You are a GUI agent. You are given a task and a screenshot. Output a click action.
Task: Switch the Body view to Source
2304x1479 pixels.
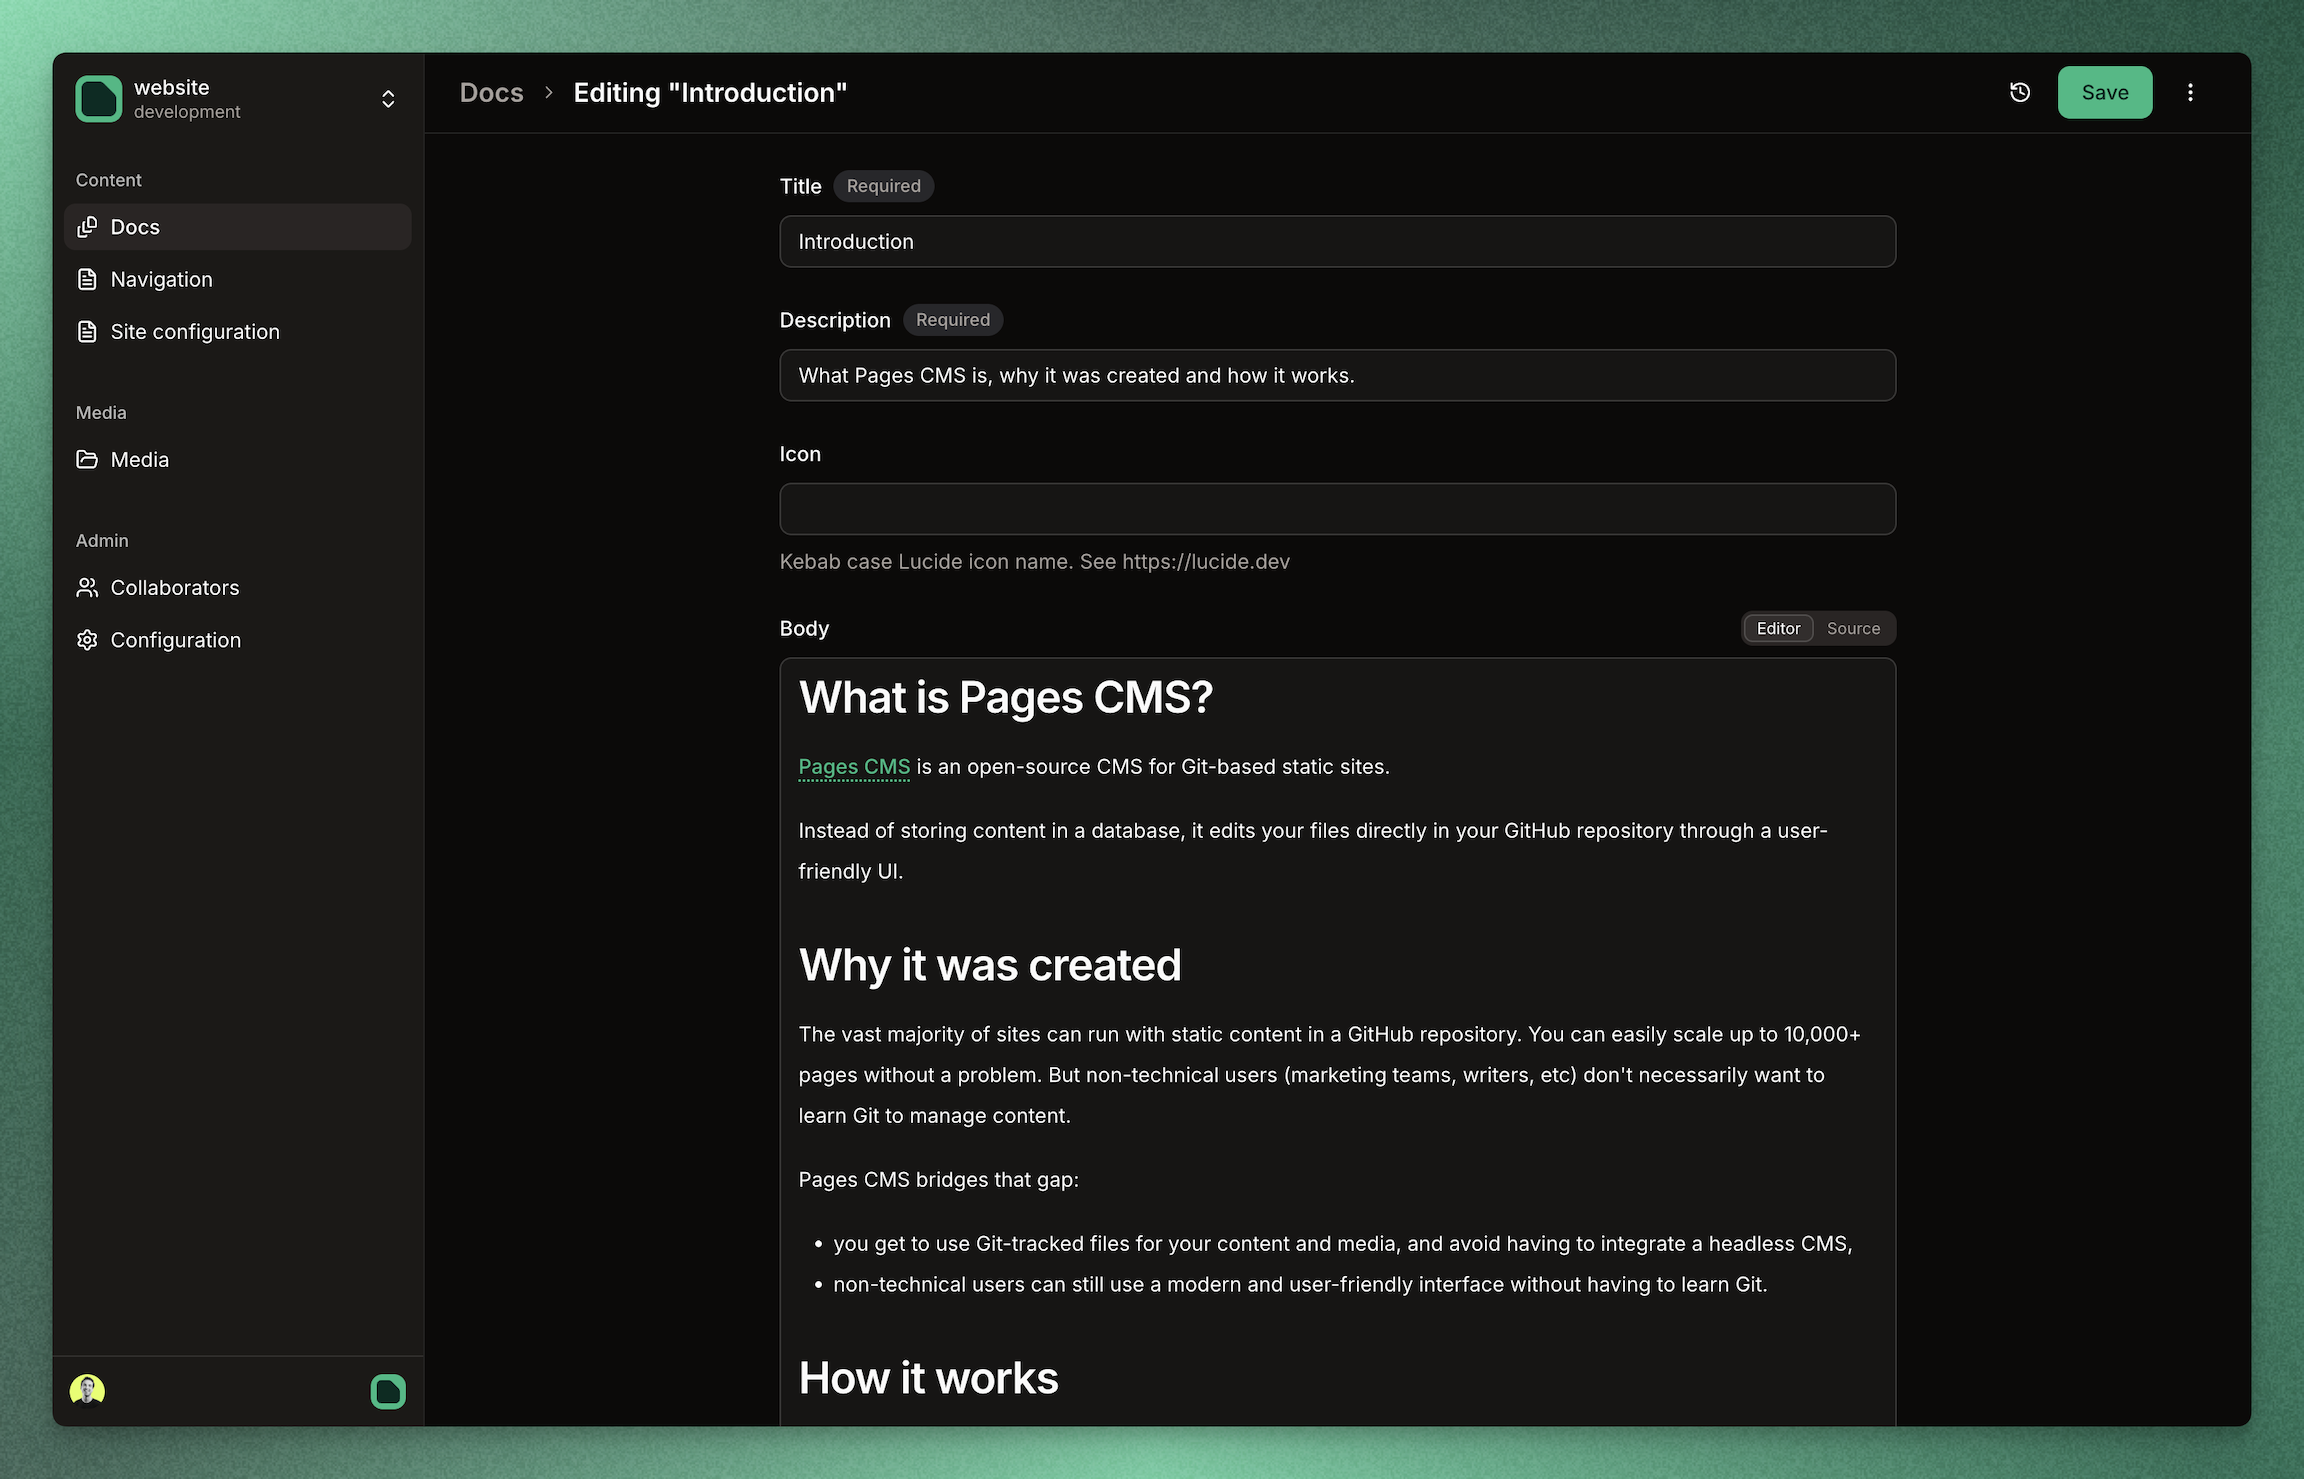1853,628
